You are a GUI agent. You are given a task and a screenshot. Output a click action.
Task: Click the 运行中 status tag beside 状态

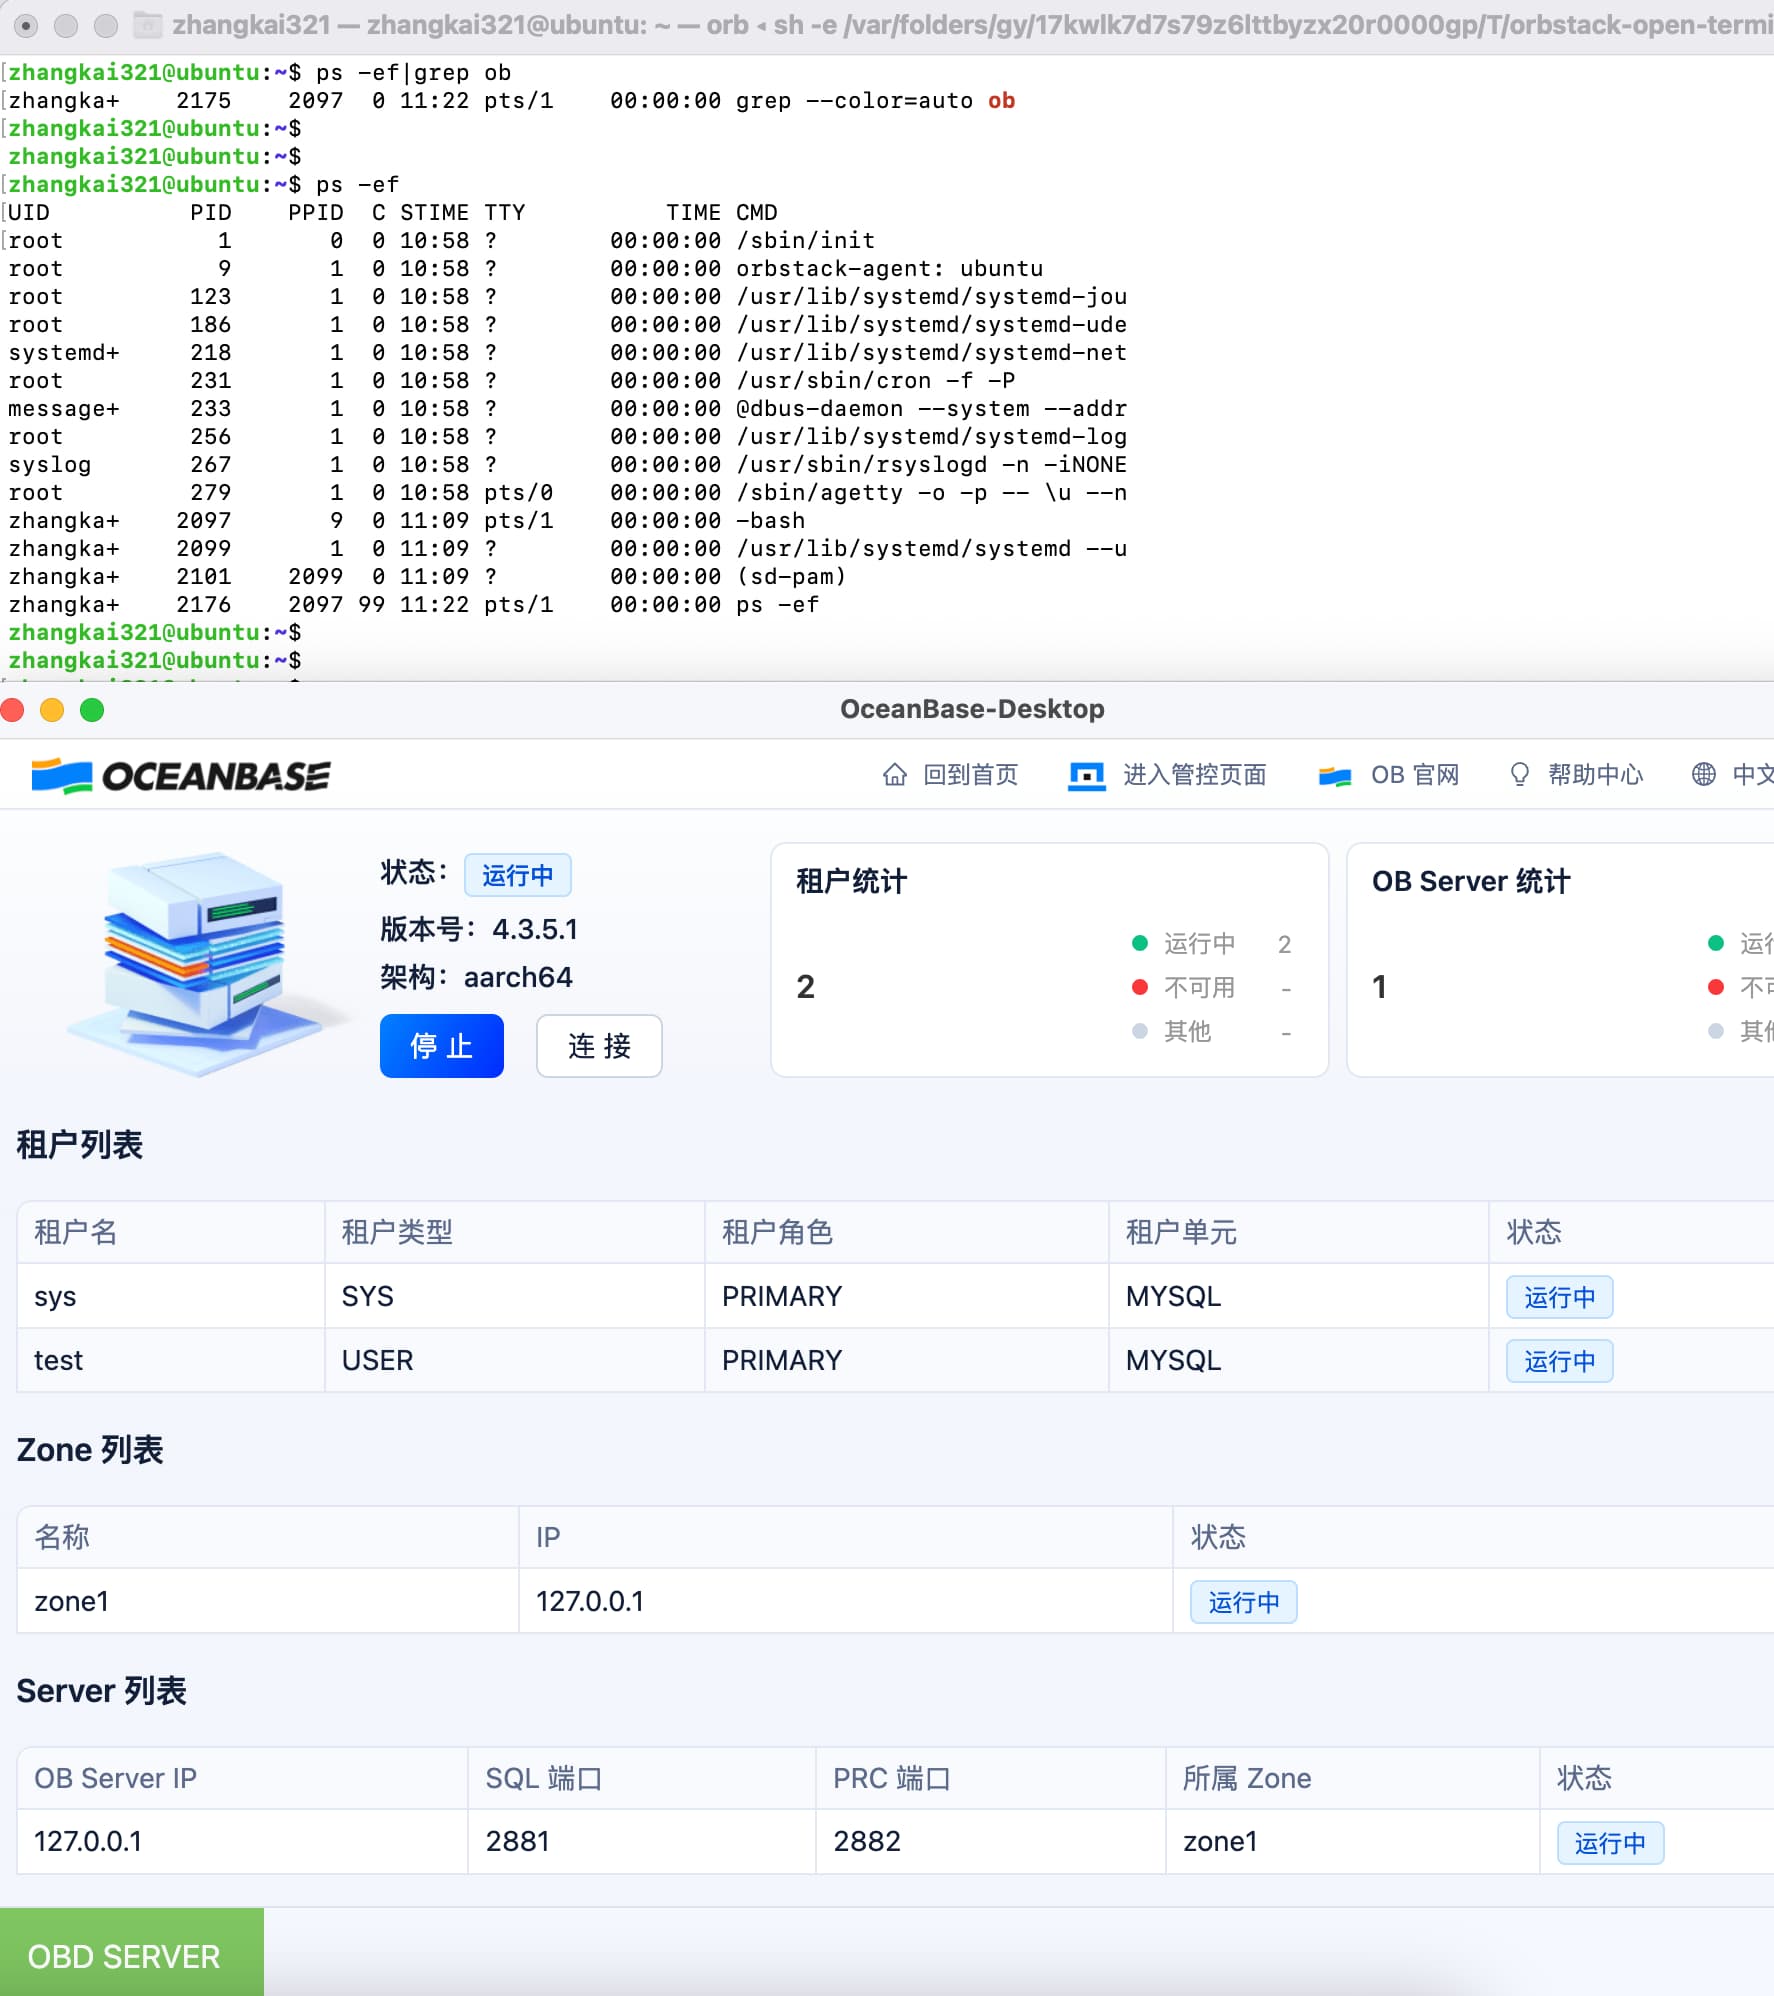[x=518, y=875]
